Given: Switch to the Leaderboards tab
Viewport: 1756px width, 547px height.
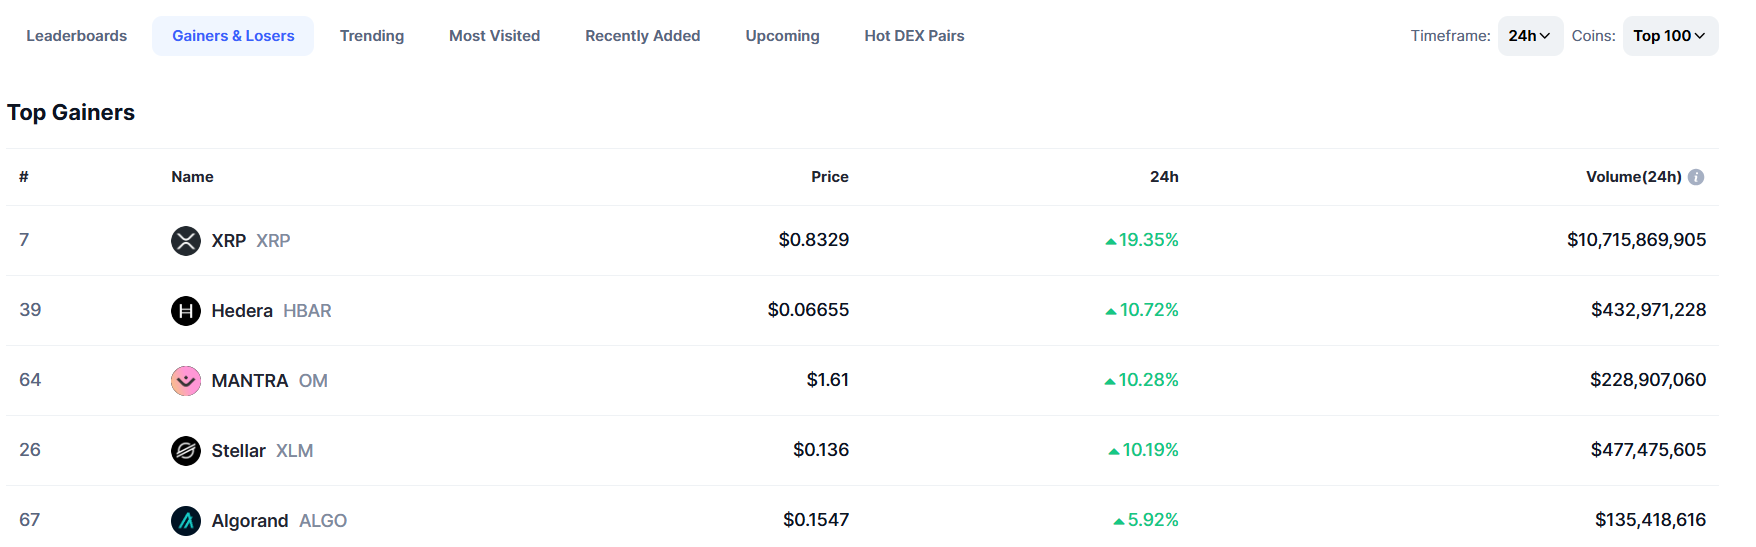Looking at the screenshot, I should [x=77, y=36].
